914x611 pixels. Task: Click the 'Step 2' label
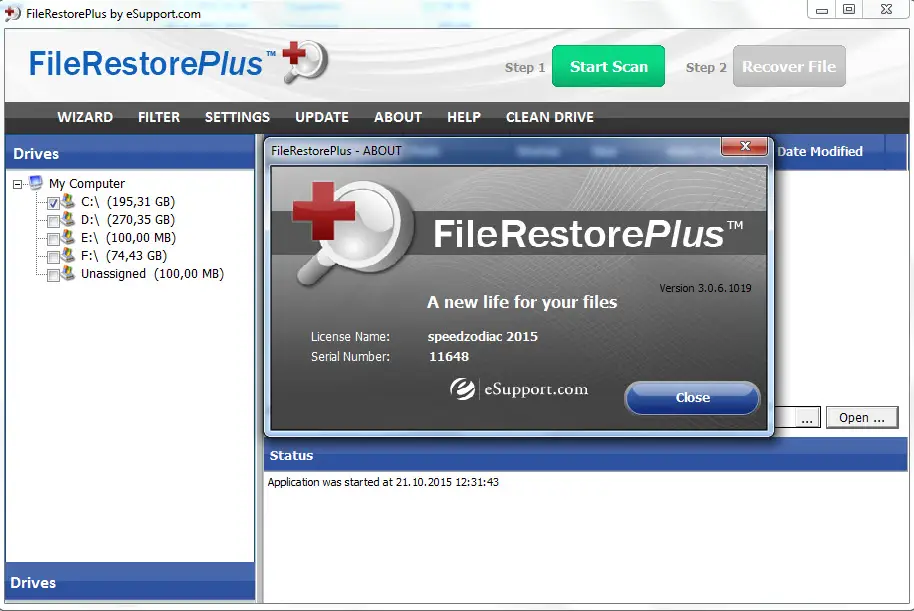click(x=706, y=68)
